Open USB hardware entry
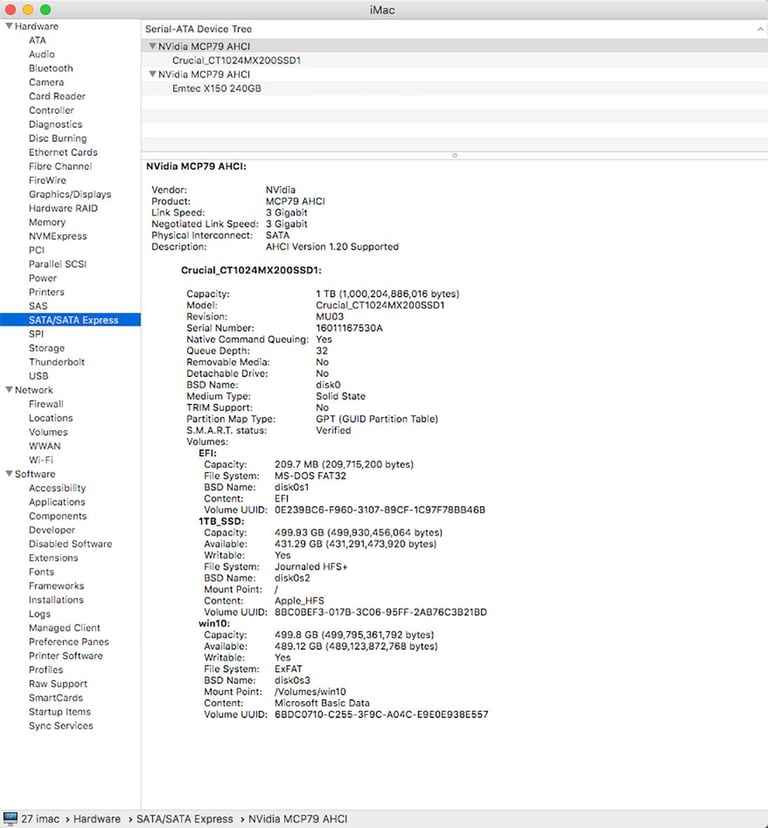This screenshot has width=768, height=828. (38, 376)
